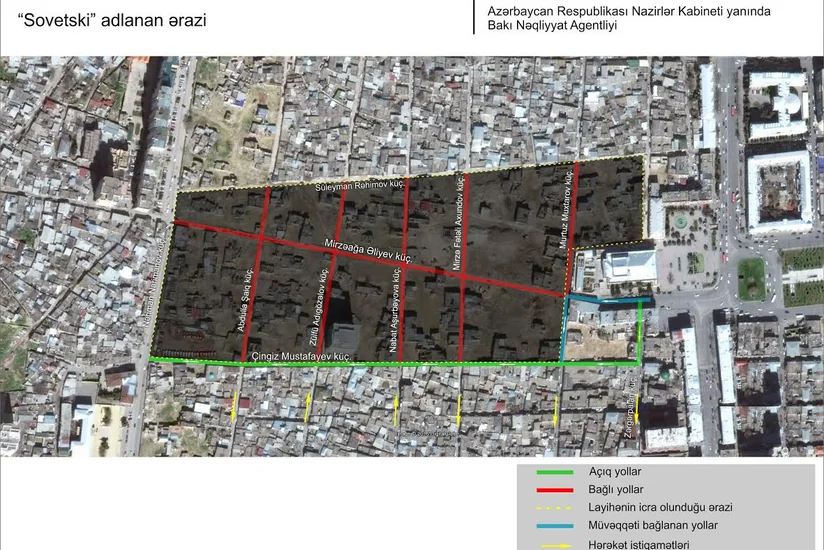Click the yellow arrow symbol in legend

556,546
